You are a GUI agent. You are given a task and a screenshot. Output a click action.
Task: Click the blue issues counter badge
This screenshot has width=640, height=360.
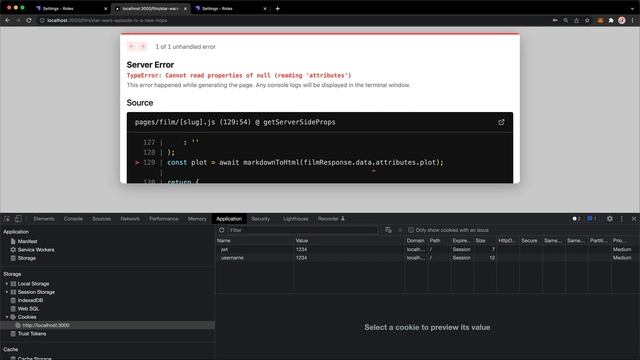(592, 219)
